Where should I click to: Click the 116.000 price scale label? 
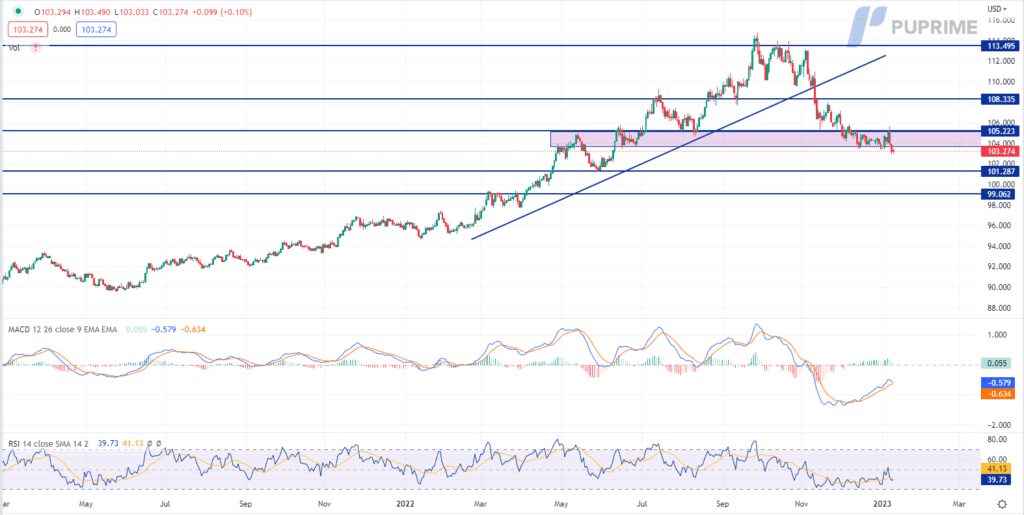(999, 20)
